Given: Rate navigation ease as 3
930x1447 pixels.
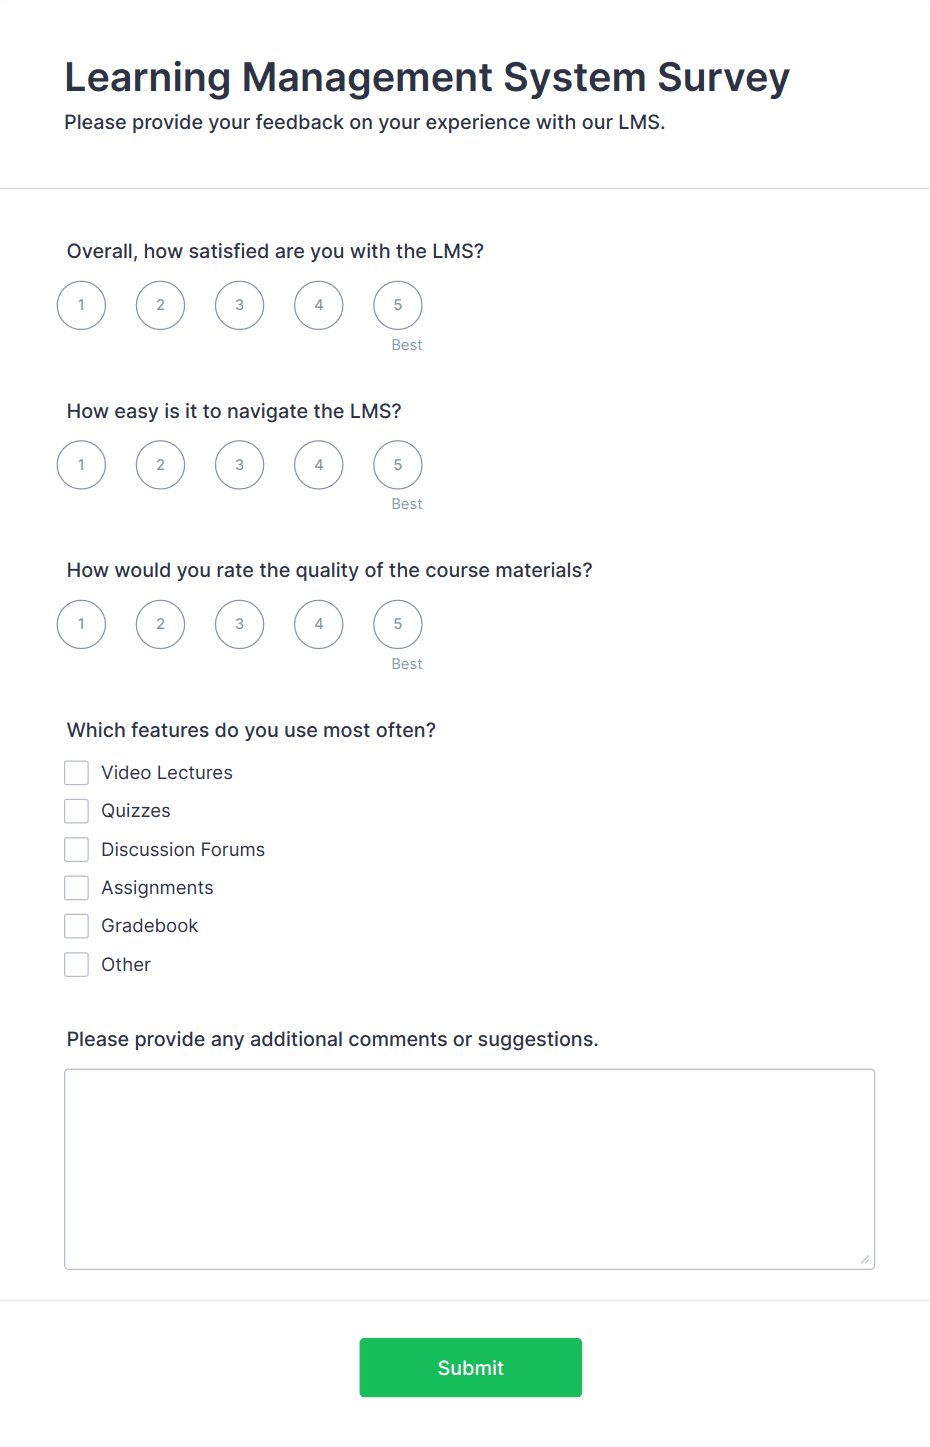Looking at the screenshot, I should pyautogui.click(x=239, y=464).
